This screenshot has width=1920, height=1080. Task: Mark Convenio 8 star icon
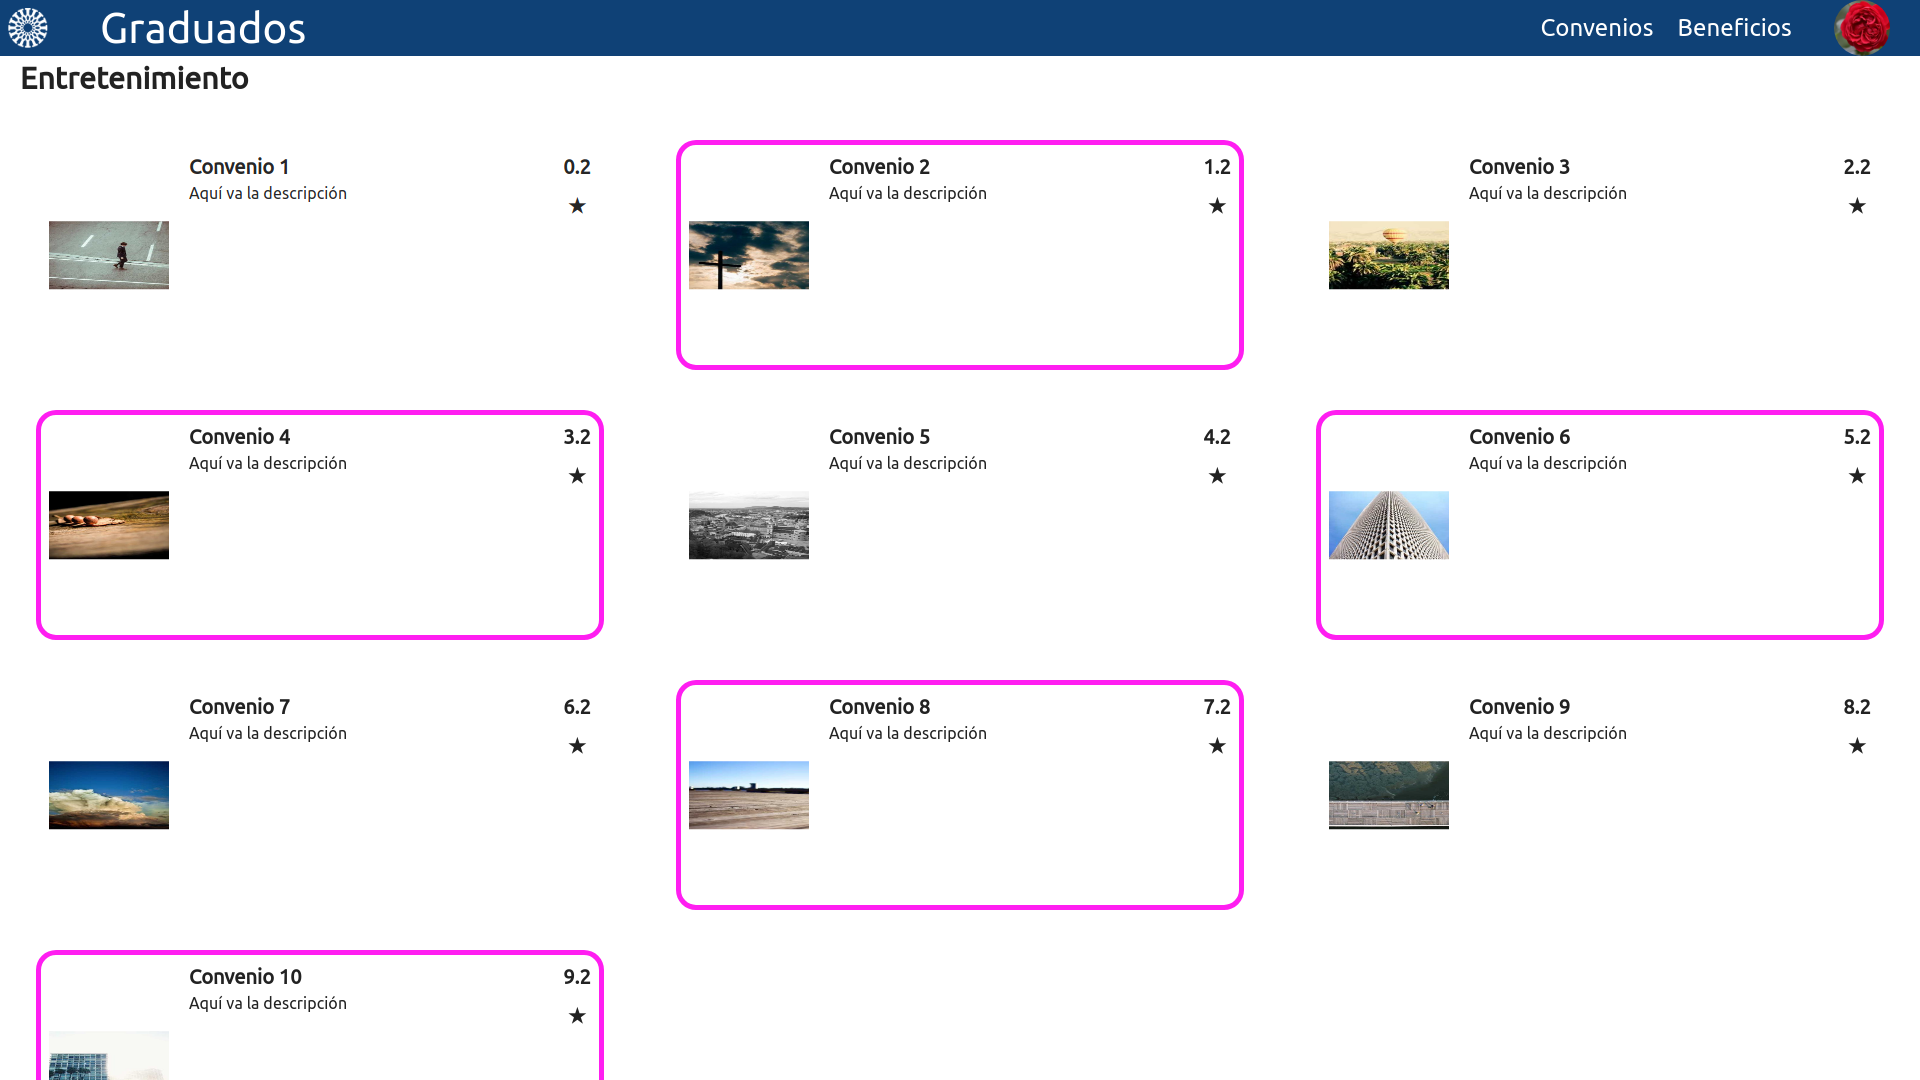click(x=1217, y=746)
